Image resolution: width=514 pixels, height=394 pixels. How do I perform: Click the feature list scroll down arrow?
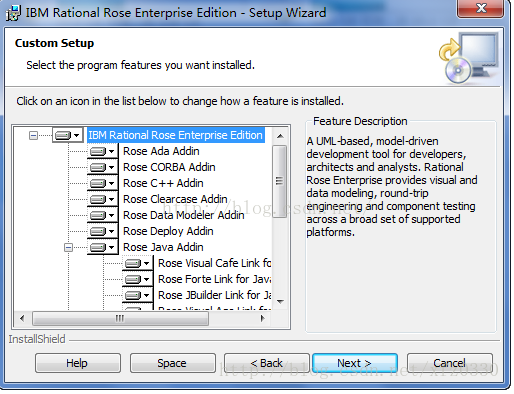click(280, 302)
